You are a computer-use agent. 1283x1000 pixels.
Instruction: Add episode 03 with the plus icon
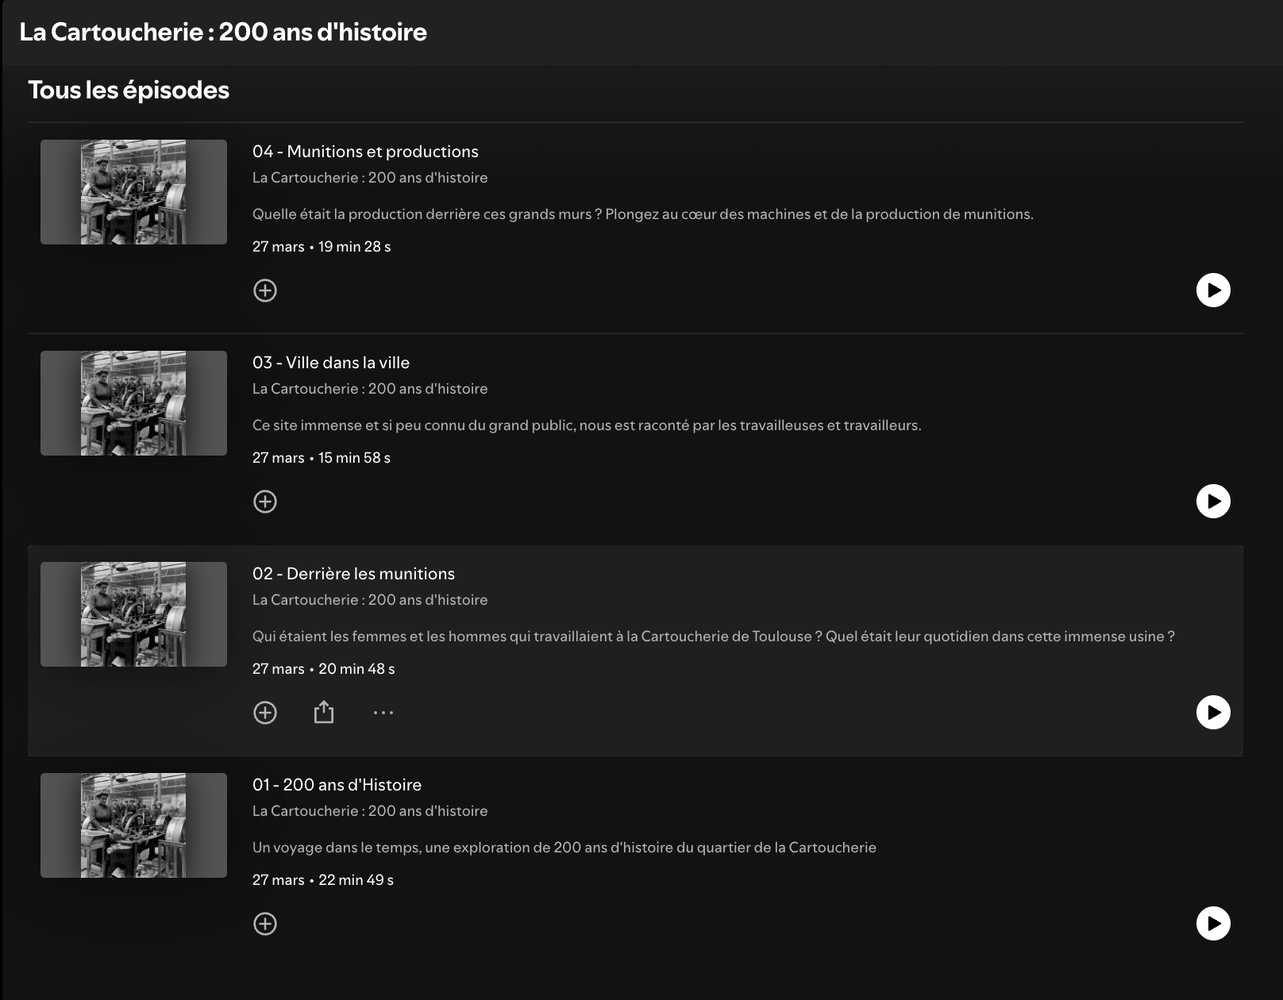tap(265, 501)
